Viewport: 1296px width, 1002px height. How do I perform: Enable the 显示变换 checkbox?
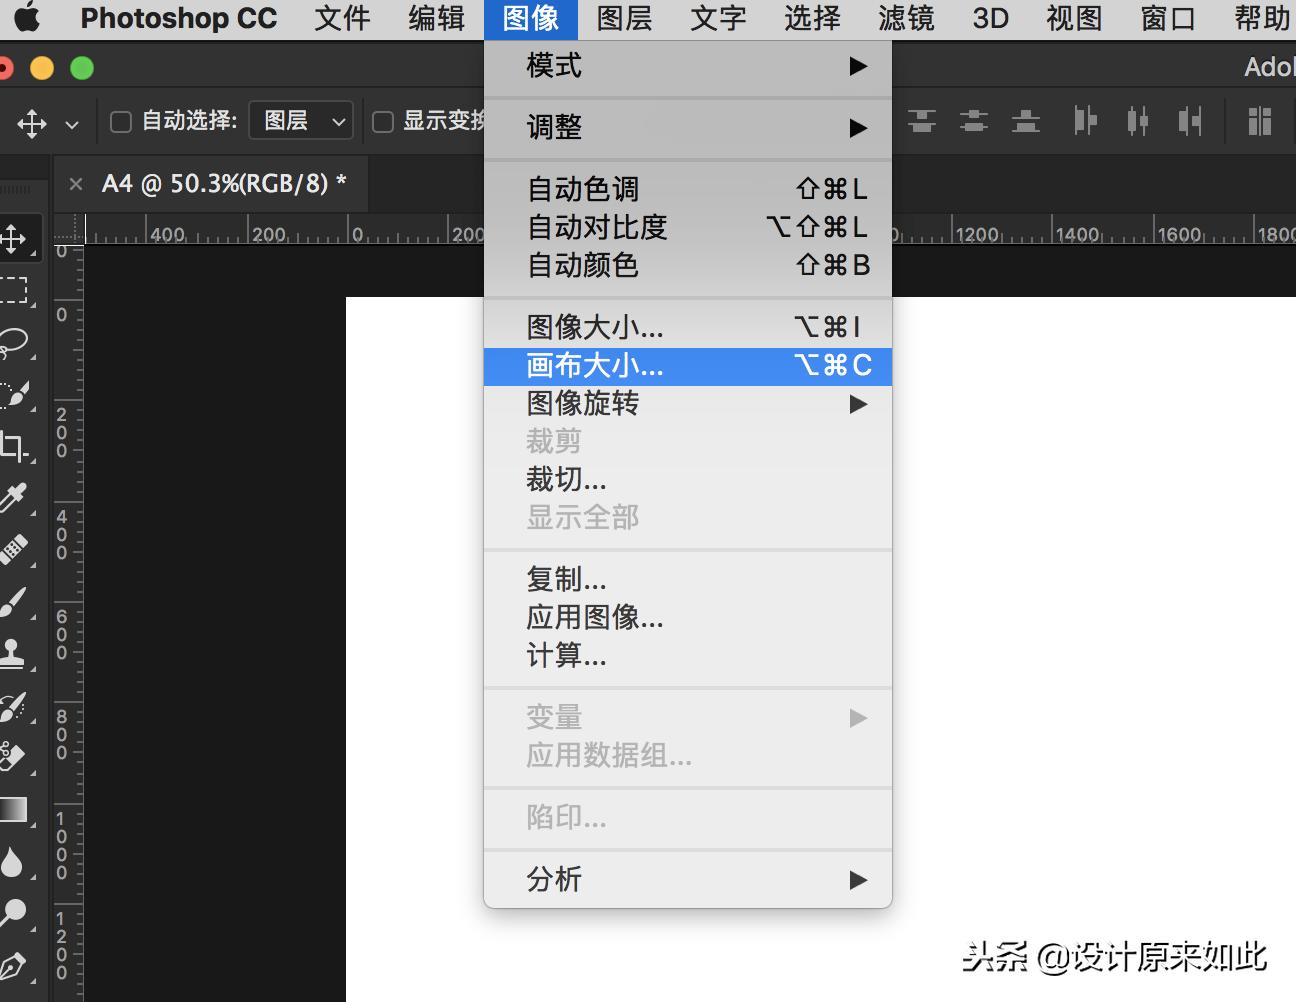(x=382, y=120)
